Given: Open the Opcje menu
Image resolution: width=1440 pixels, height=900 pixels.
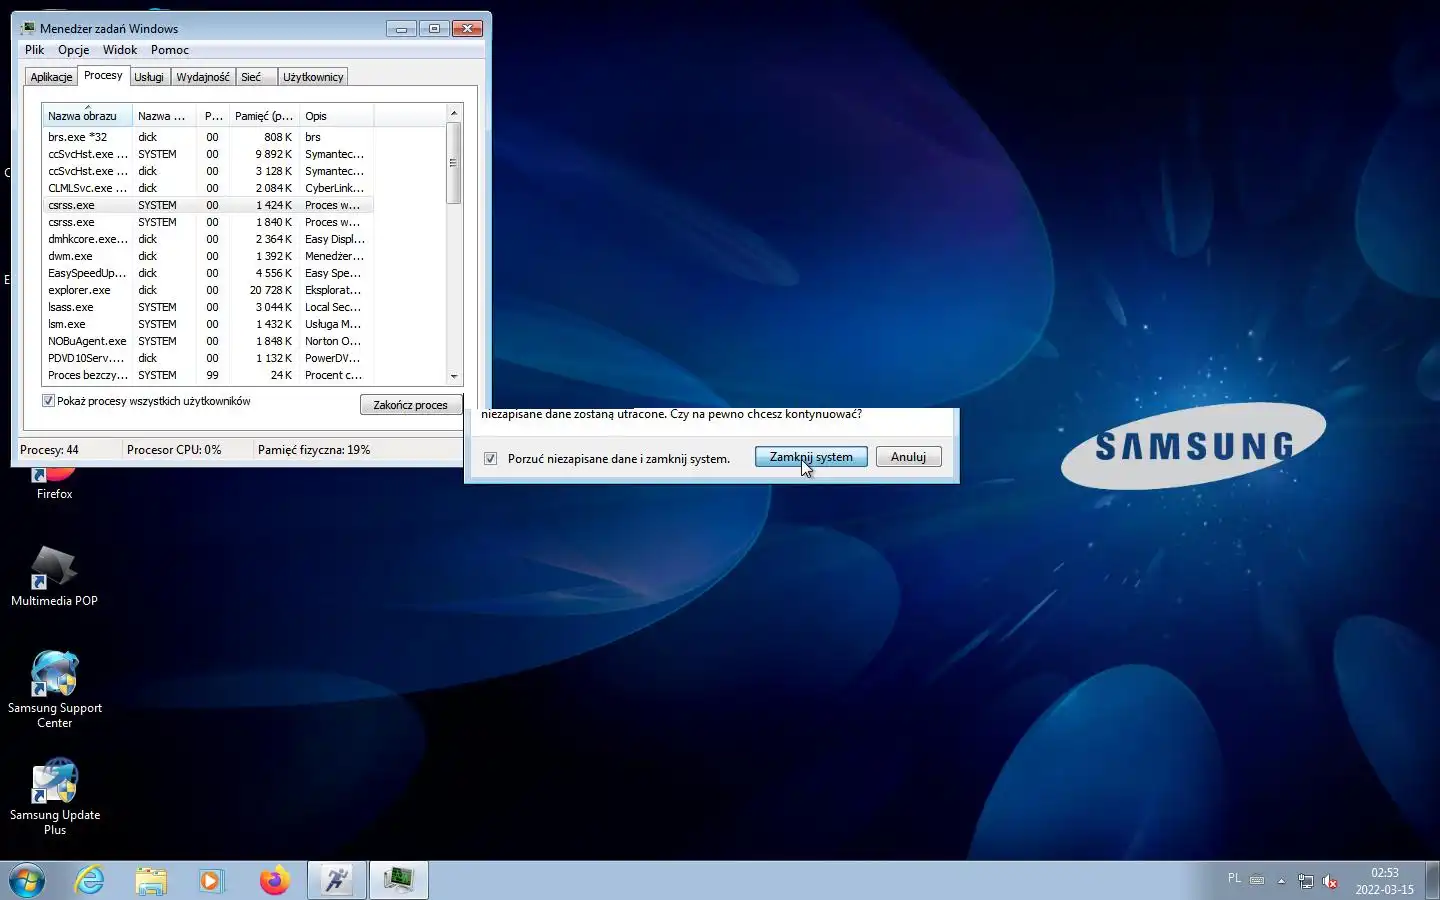Looking at the screenshot, I should point(74,50).
